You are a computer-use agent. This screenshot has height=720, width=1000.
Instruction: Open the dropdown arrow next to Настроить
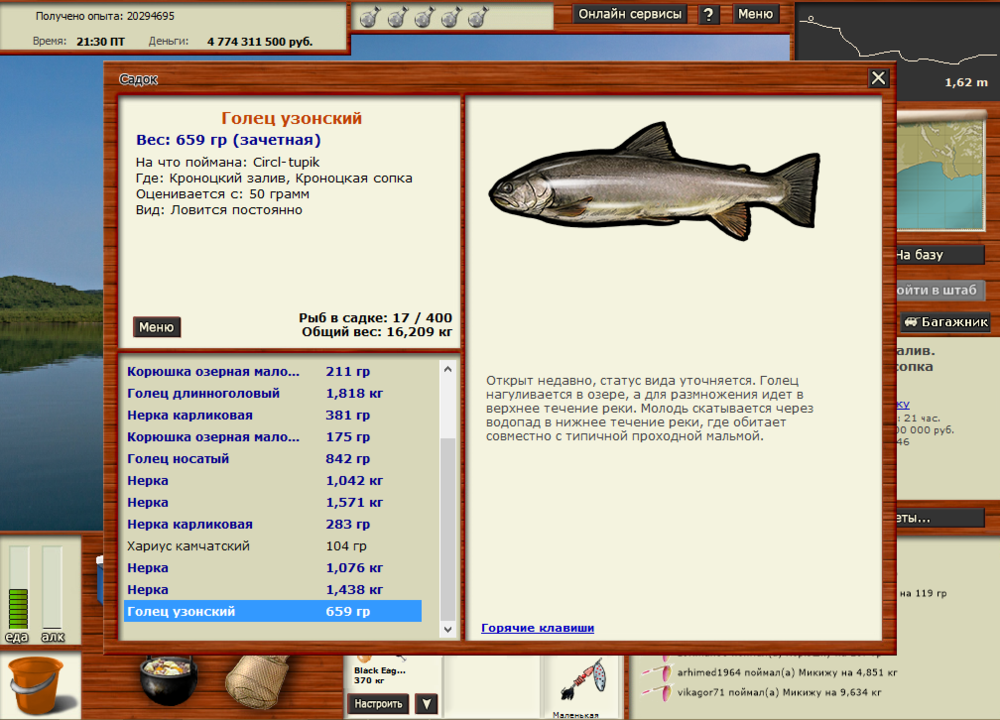tap(426, 704)
